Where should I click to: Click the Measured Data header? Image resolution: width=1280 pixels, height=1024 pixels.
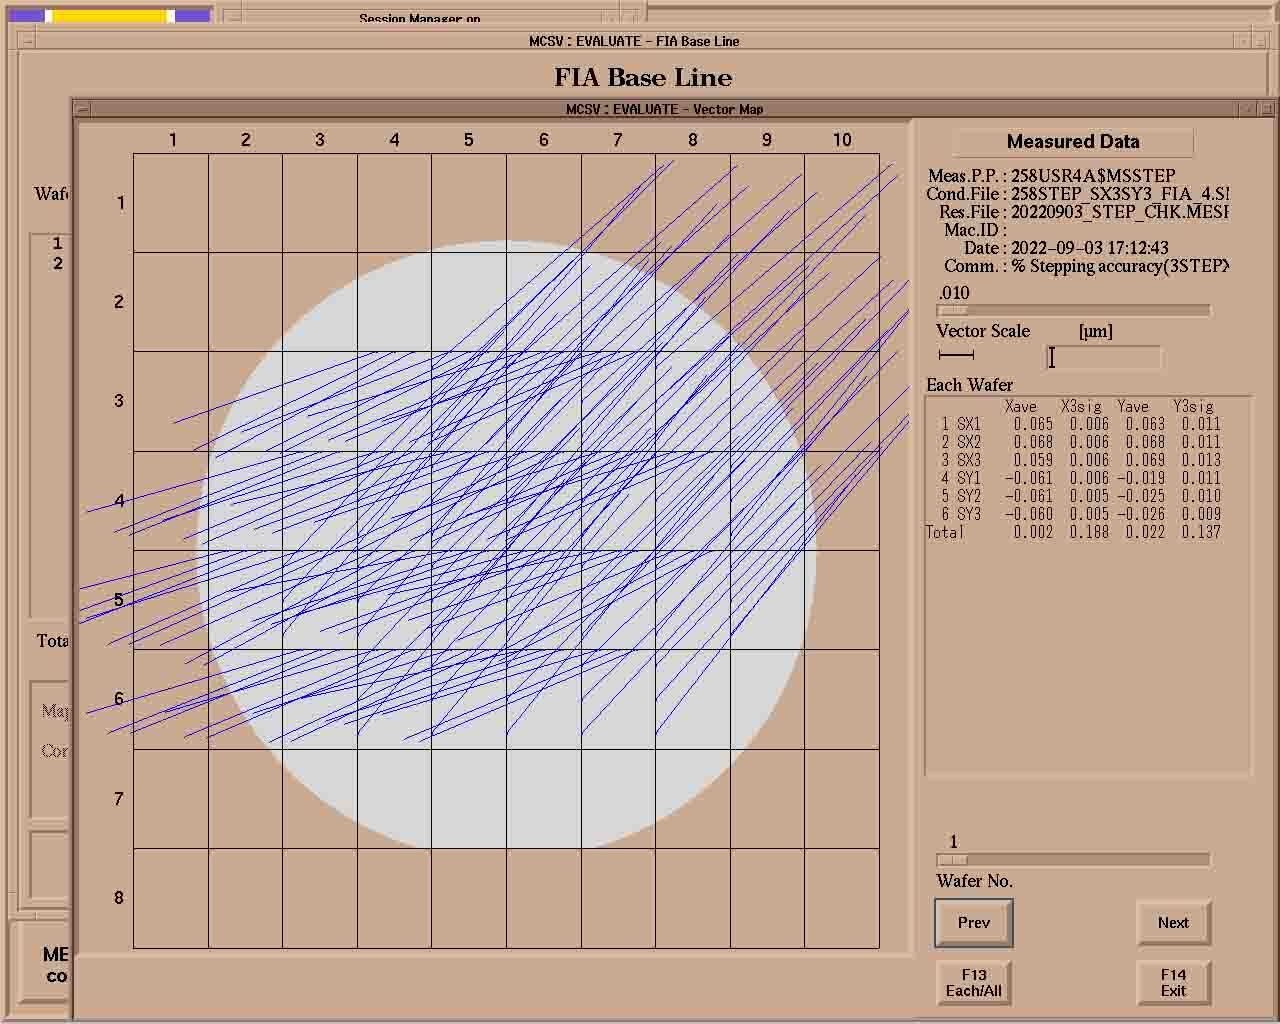click(1073, 142)
